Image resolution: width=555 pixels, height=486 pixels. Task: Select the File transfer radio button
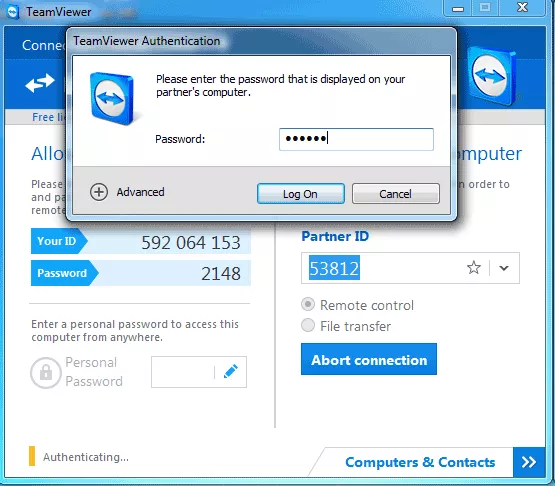(x=308, y=325)
